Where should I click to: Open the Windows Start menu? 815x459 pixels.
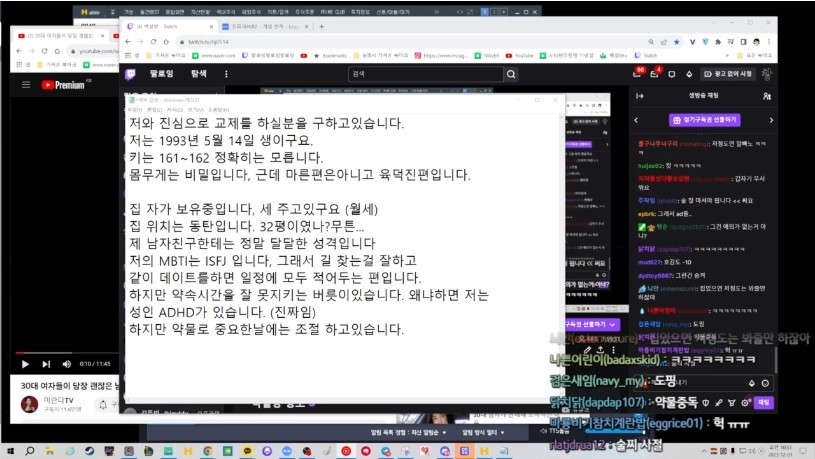12,448
